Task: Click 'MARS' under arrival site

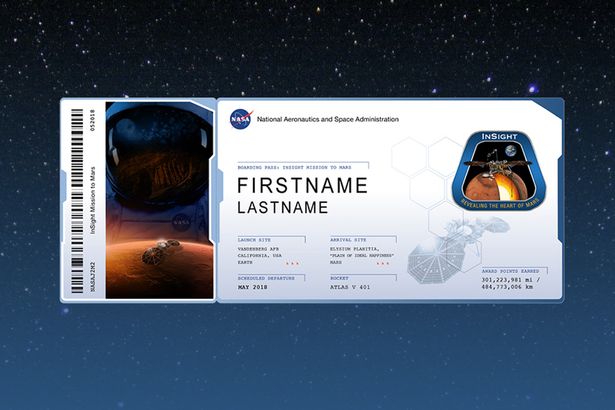Action: click(336, 262)
